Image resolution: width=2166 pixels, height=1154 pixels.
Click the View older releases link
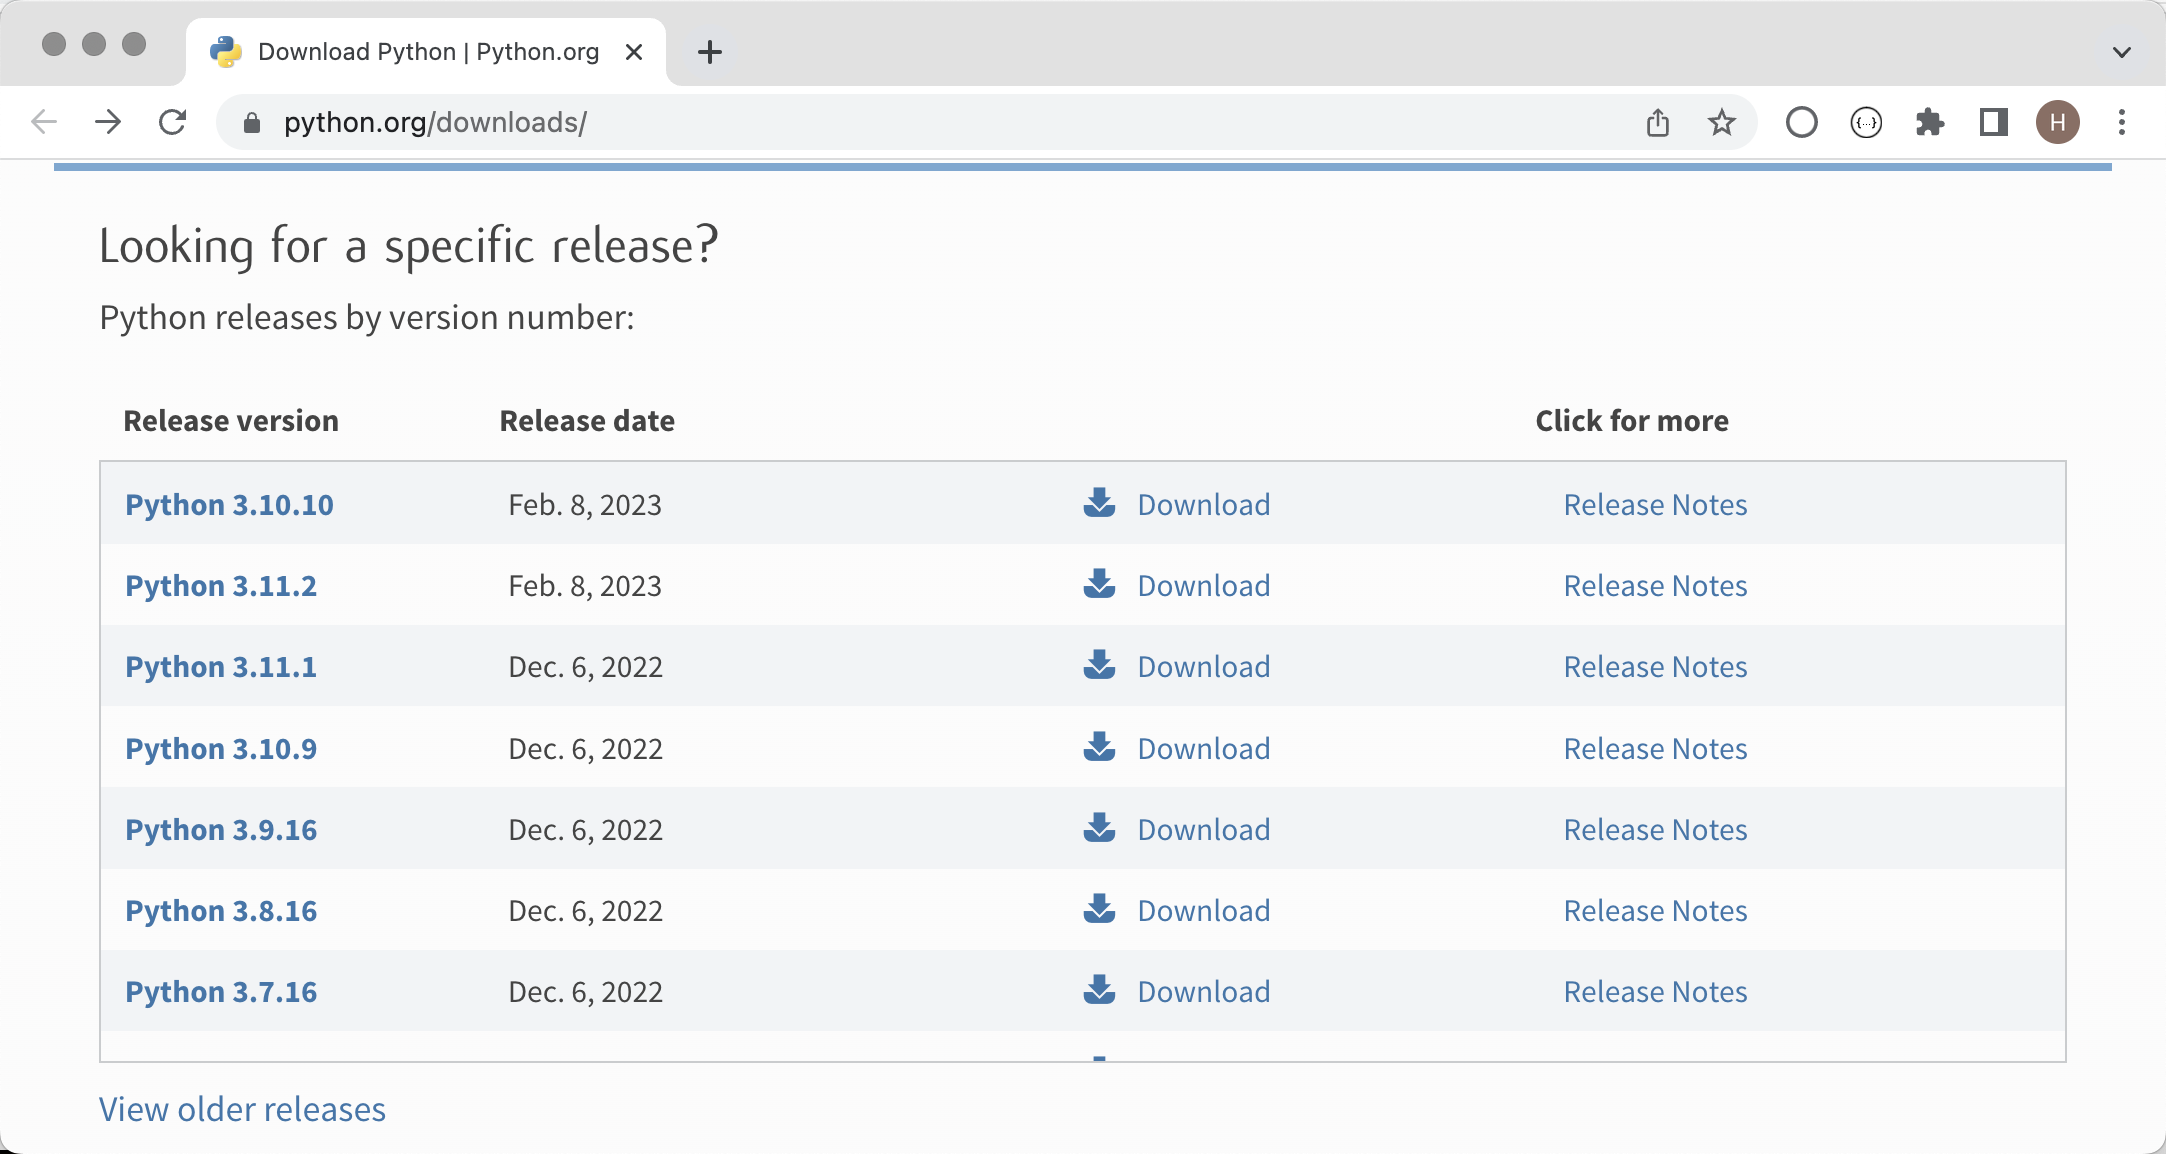241,1110
